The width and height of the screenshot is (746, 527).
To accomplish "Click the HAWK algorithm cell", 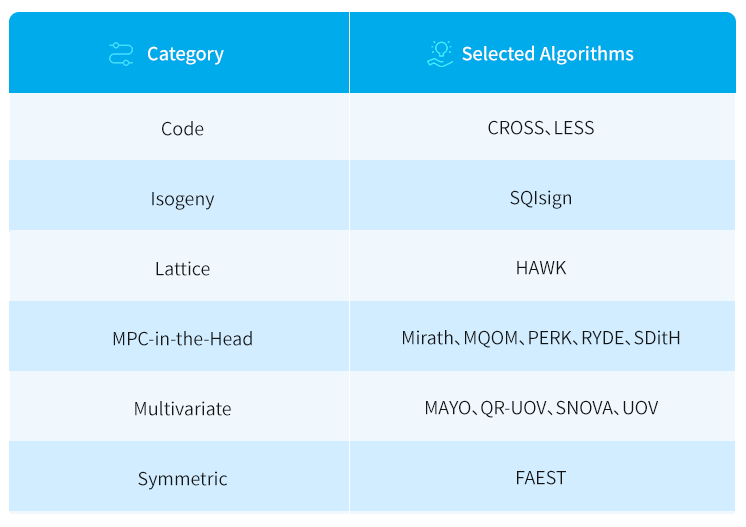I will pos(543,266).
